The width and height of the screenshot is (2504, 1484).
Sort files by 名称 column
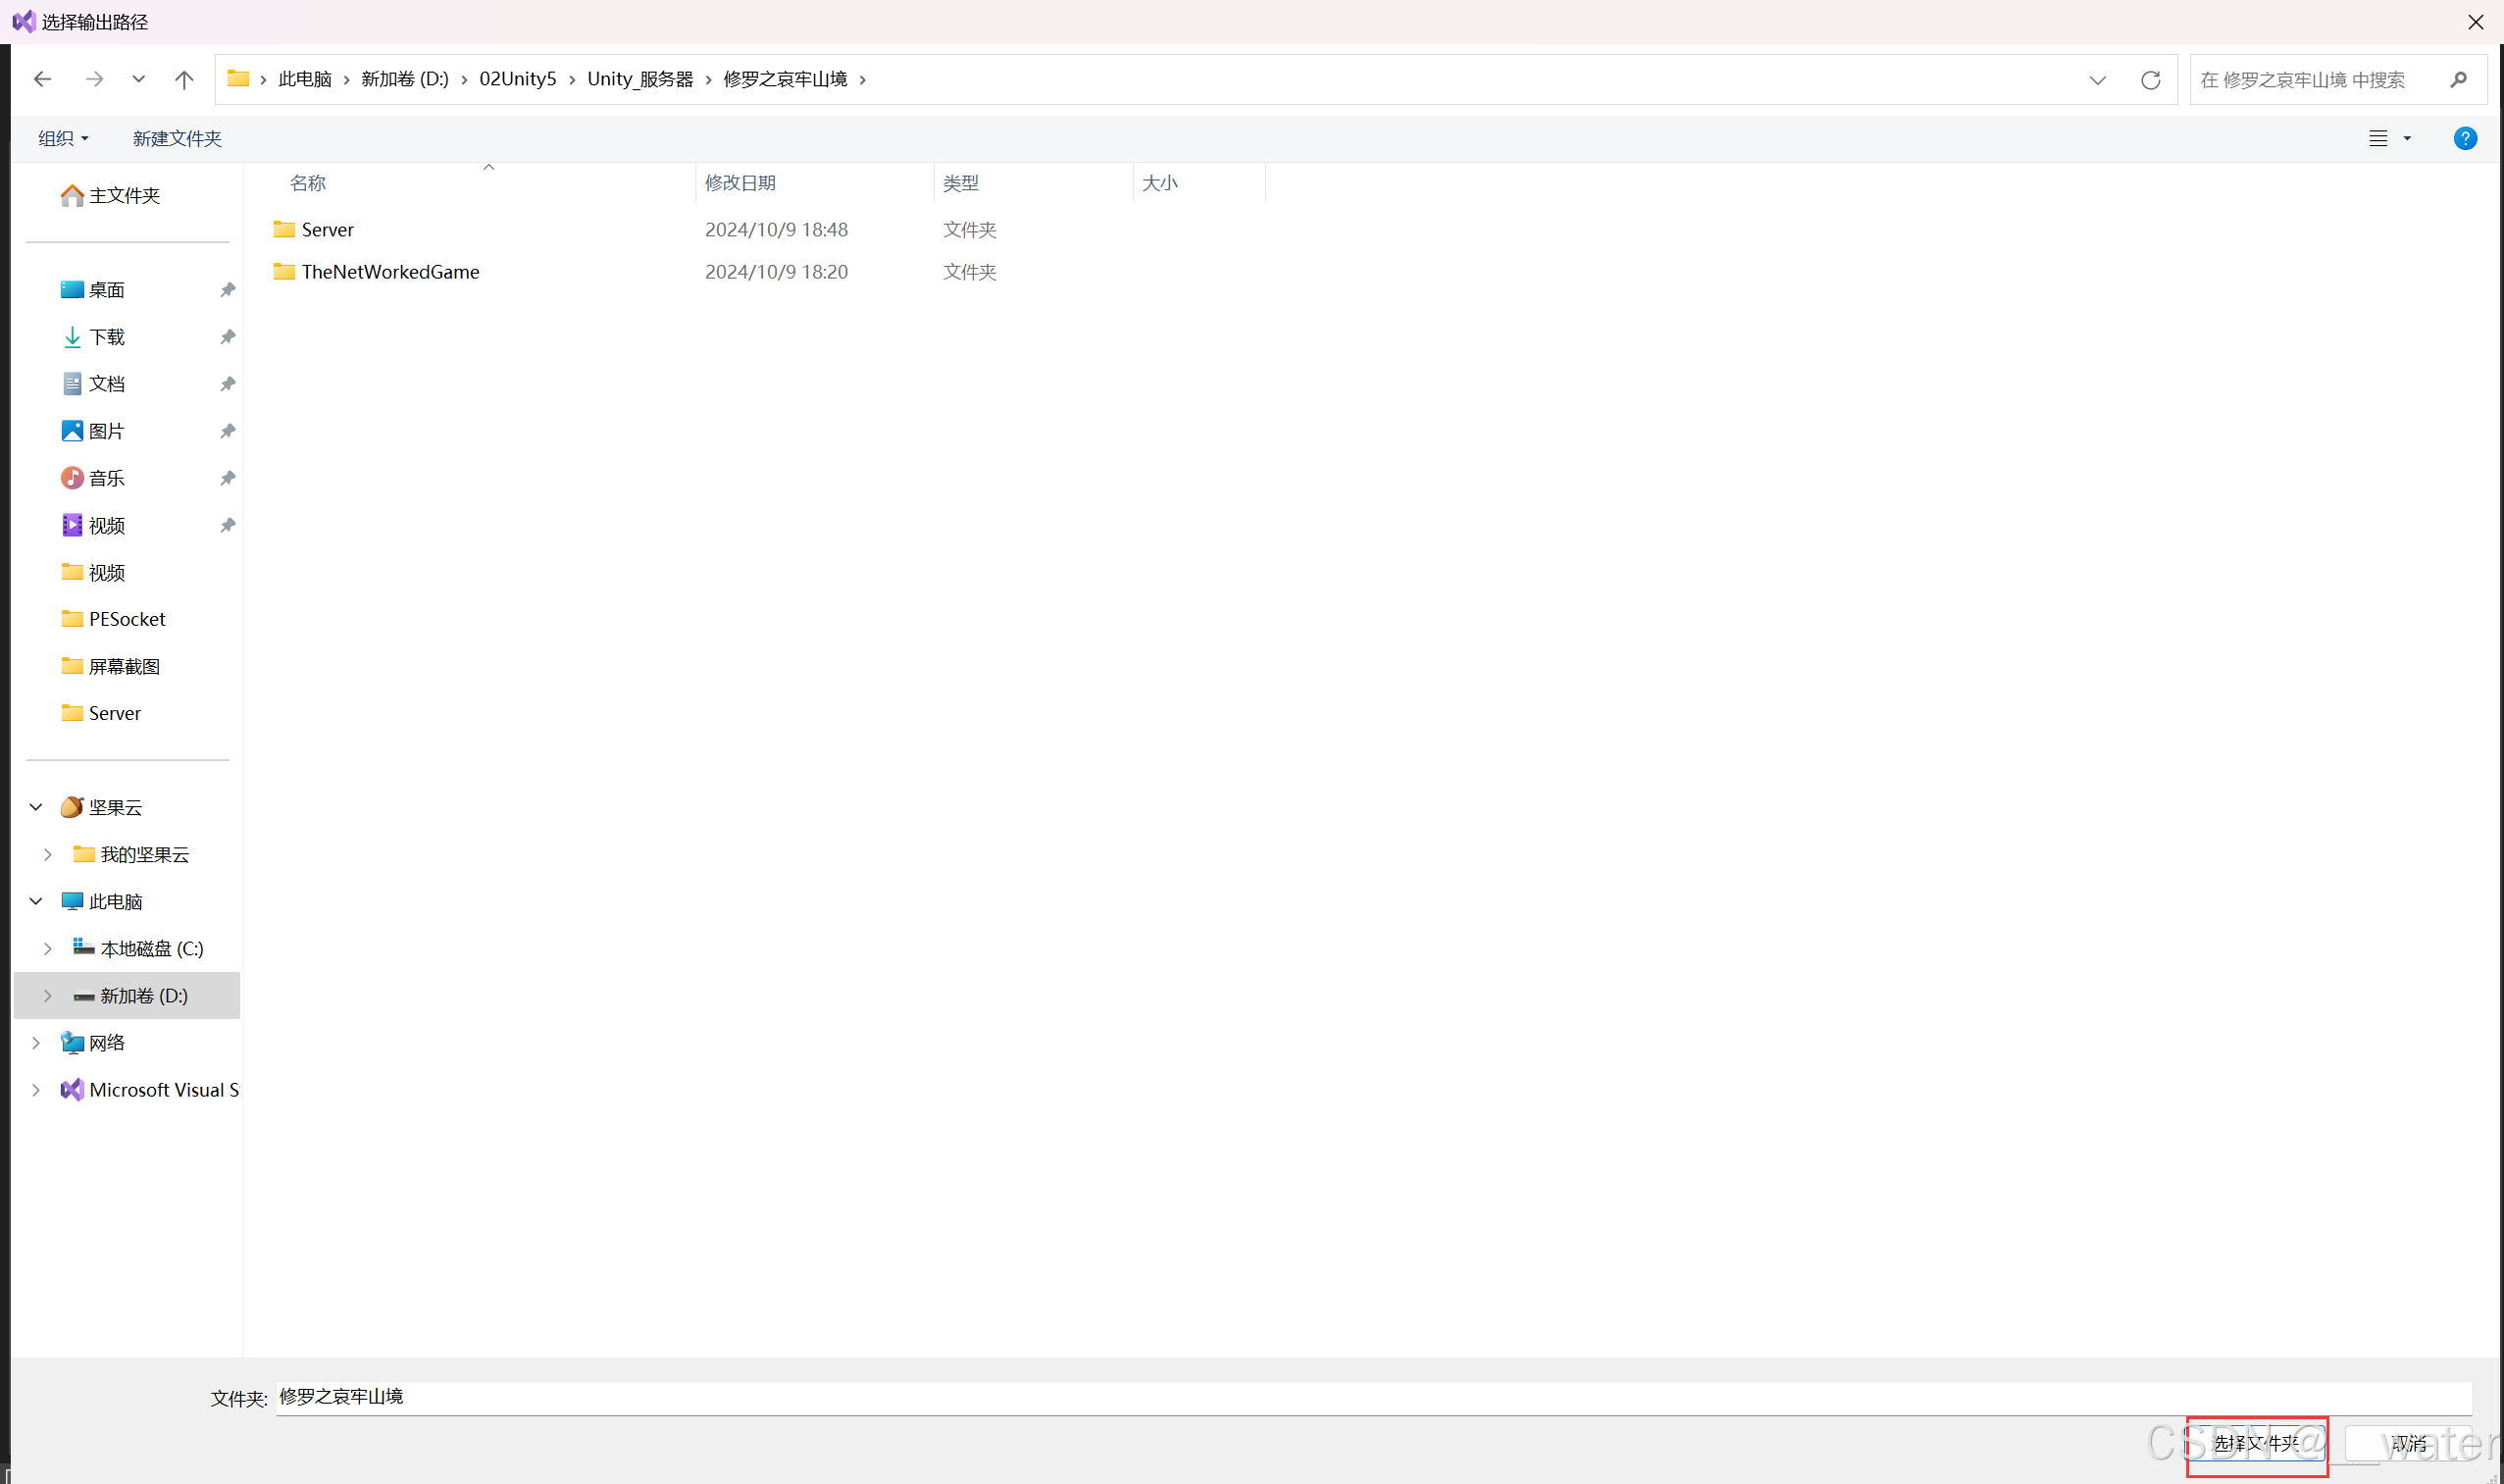[x=308, y=183]
